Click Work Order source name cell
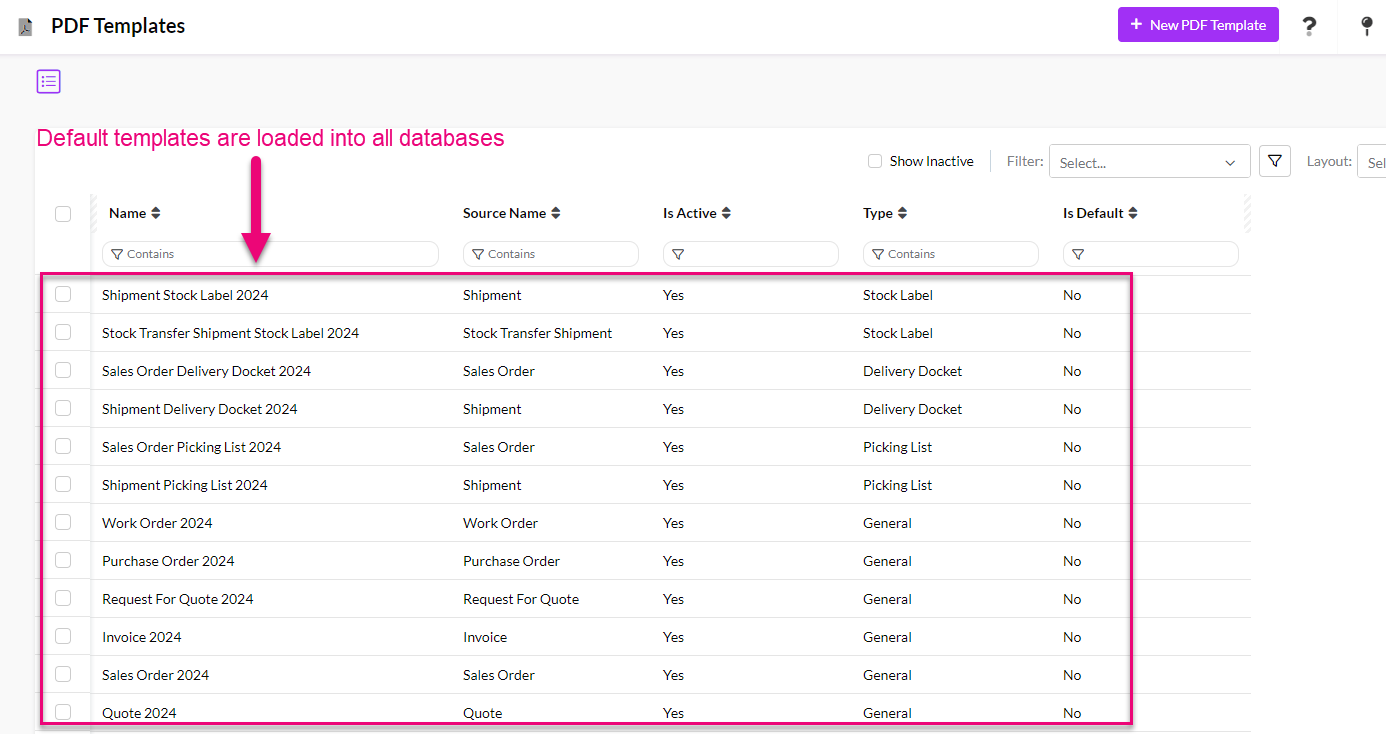 tap(500, 523)
